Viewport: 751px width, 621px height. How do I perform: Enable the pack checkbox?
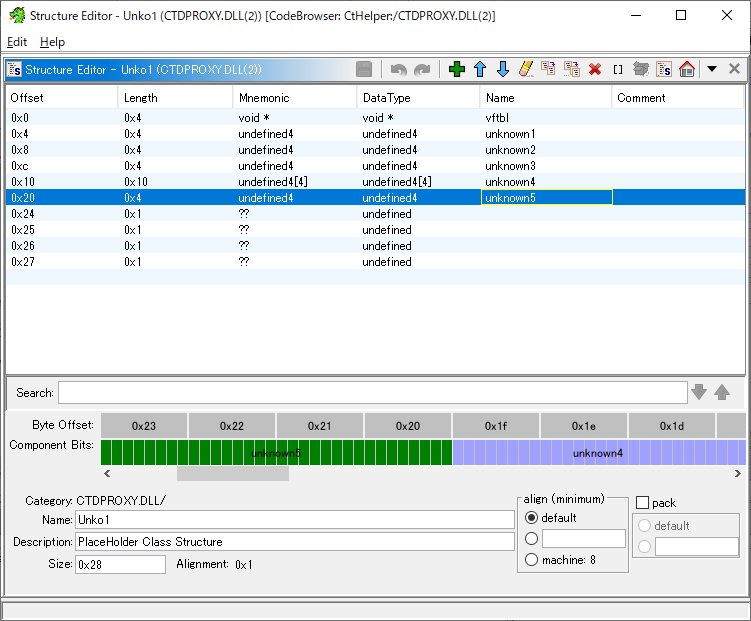[642, 503]
